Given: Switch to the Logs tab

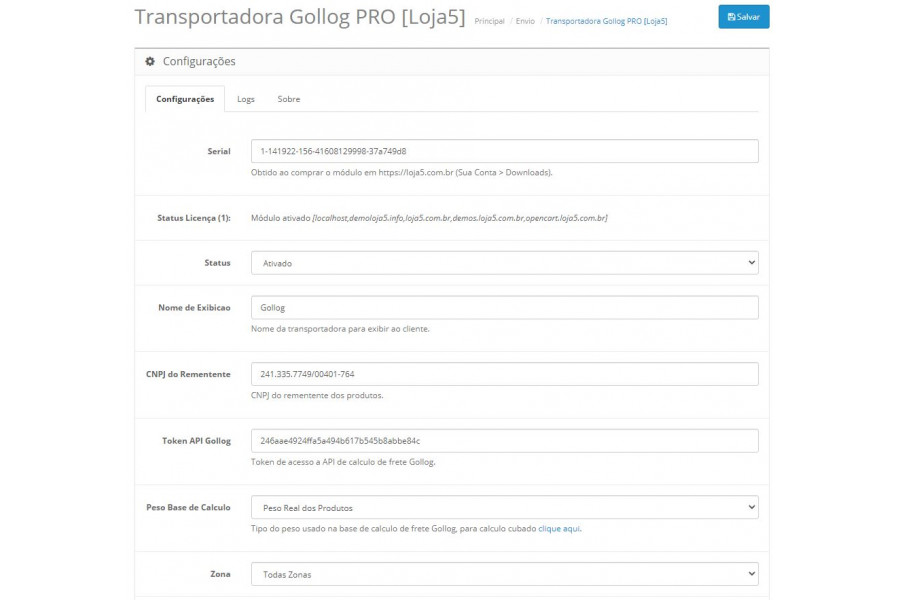Looking at the screenshot, I should (246, 99).
